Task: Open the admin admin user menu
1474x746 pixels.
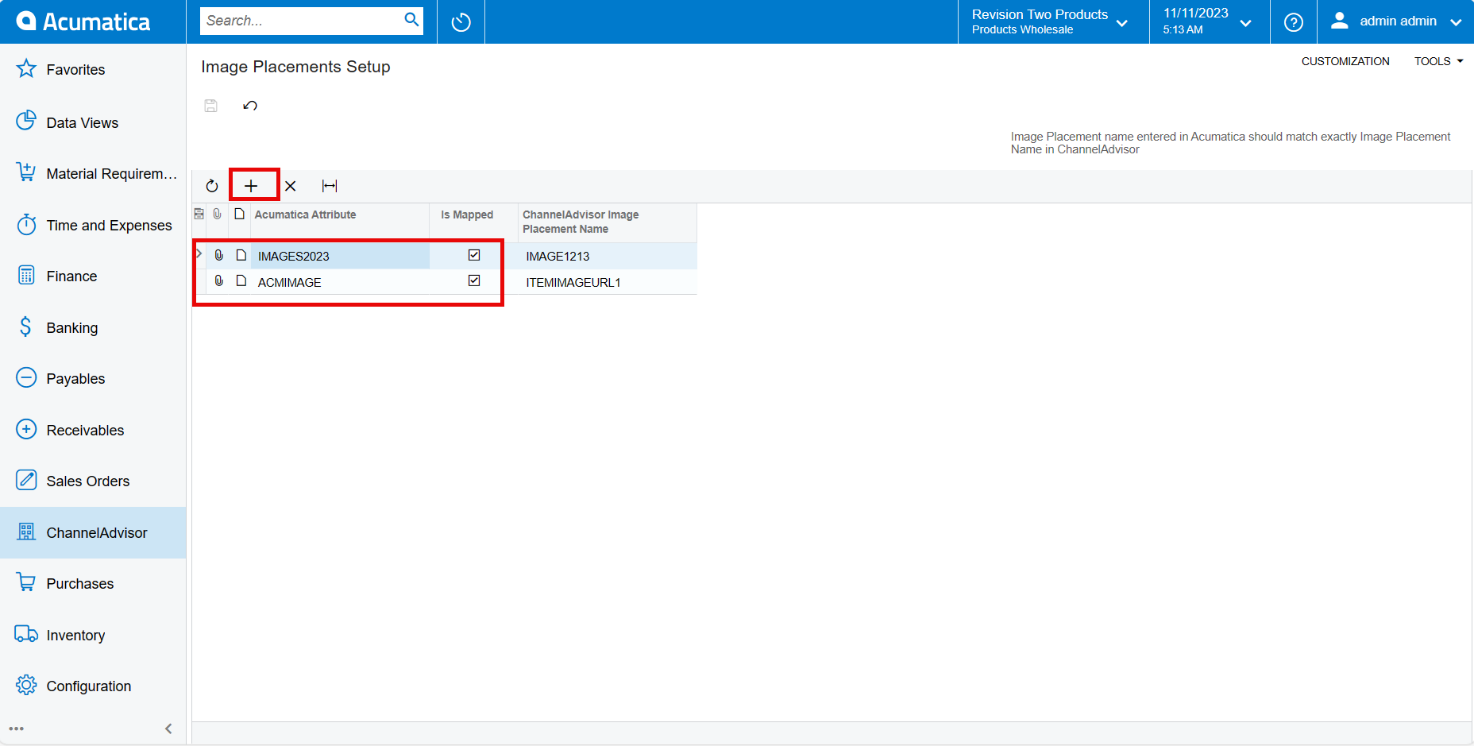Action: tap(1397, 22)
